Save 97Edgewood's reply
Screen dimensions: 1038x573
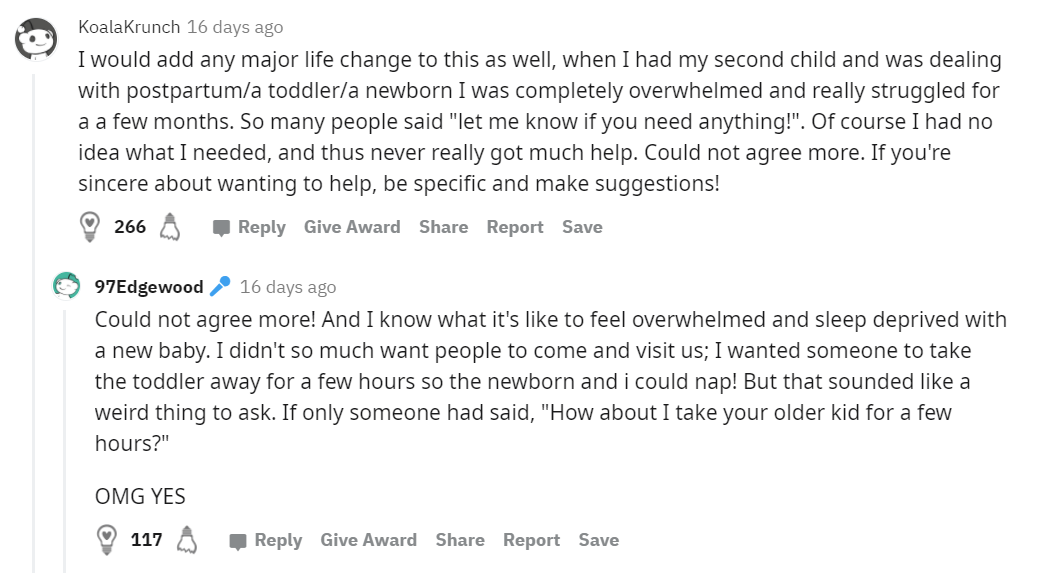(599, 540)
